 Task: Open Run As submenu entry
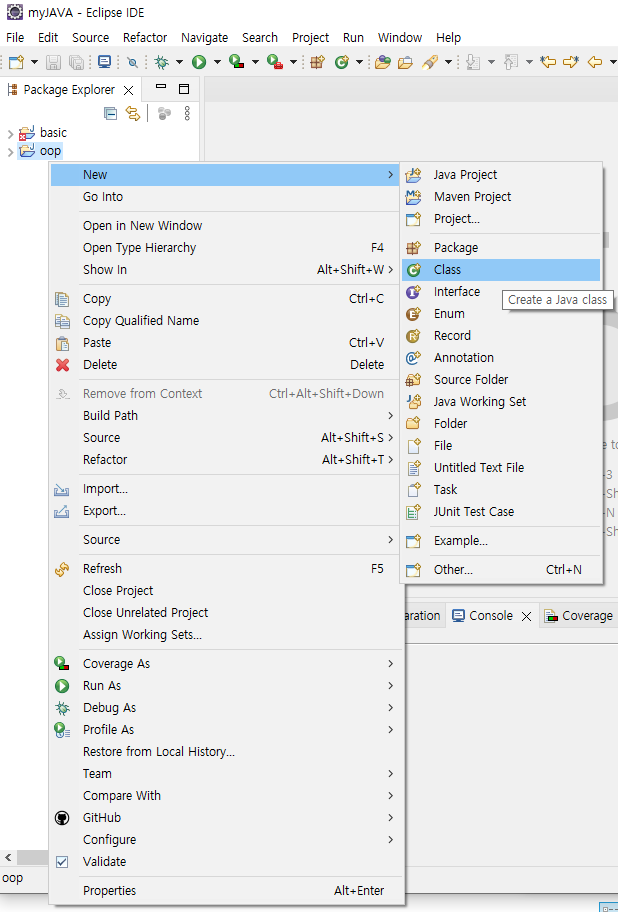(226, 686)
